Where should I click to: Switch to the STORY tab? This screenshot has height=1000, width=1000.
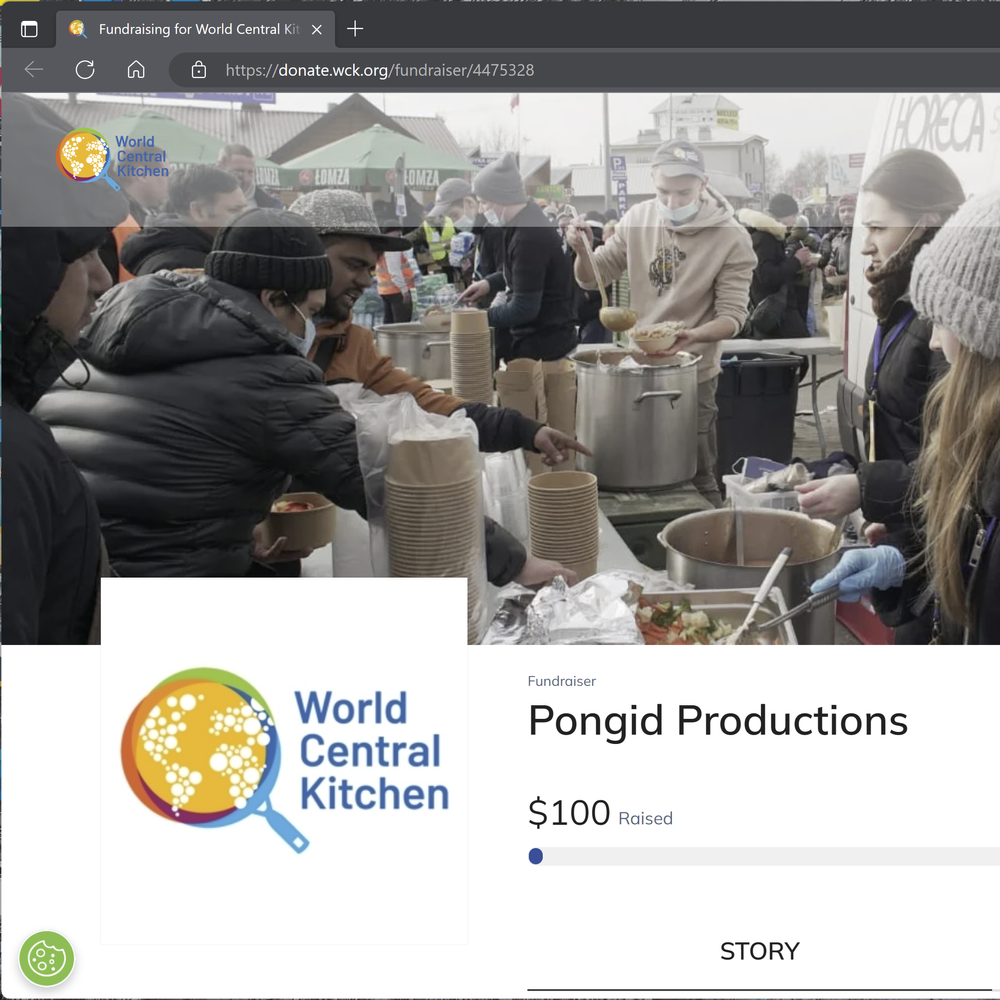pyautogui.click(x=760, y=951)
